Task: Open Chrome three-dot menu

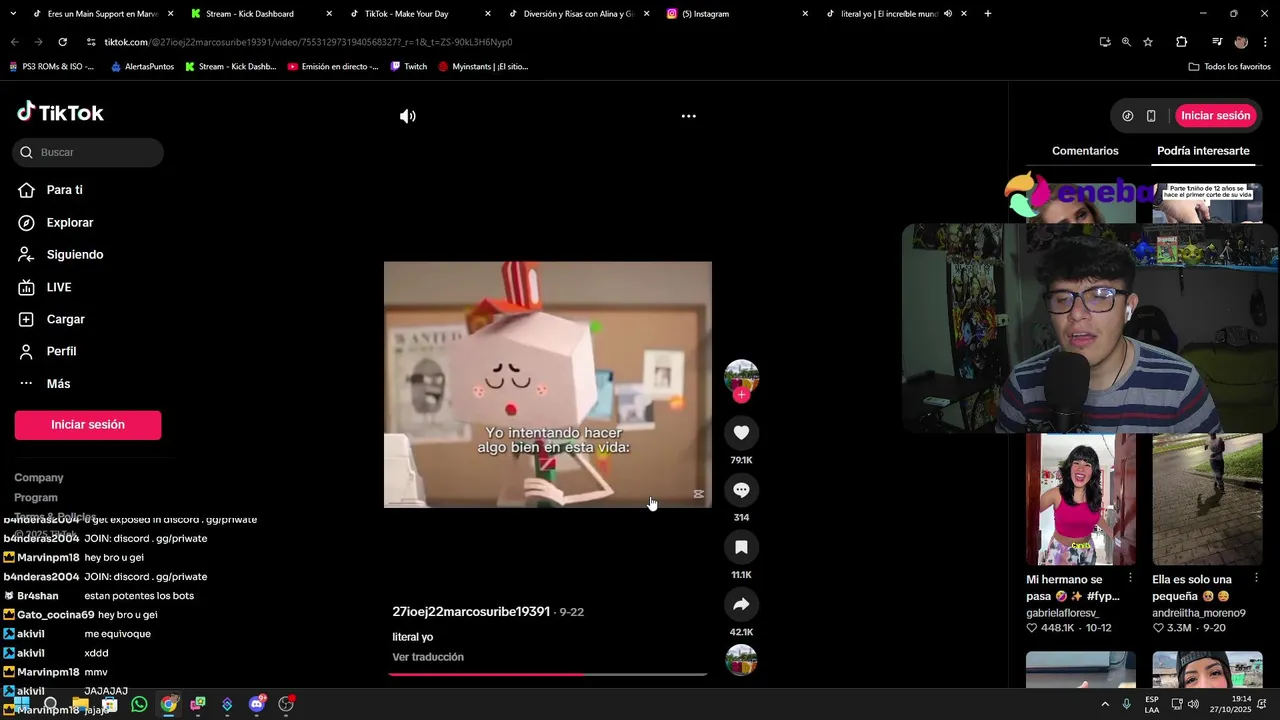Action: pos(1264,42)
